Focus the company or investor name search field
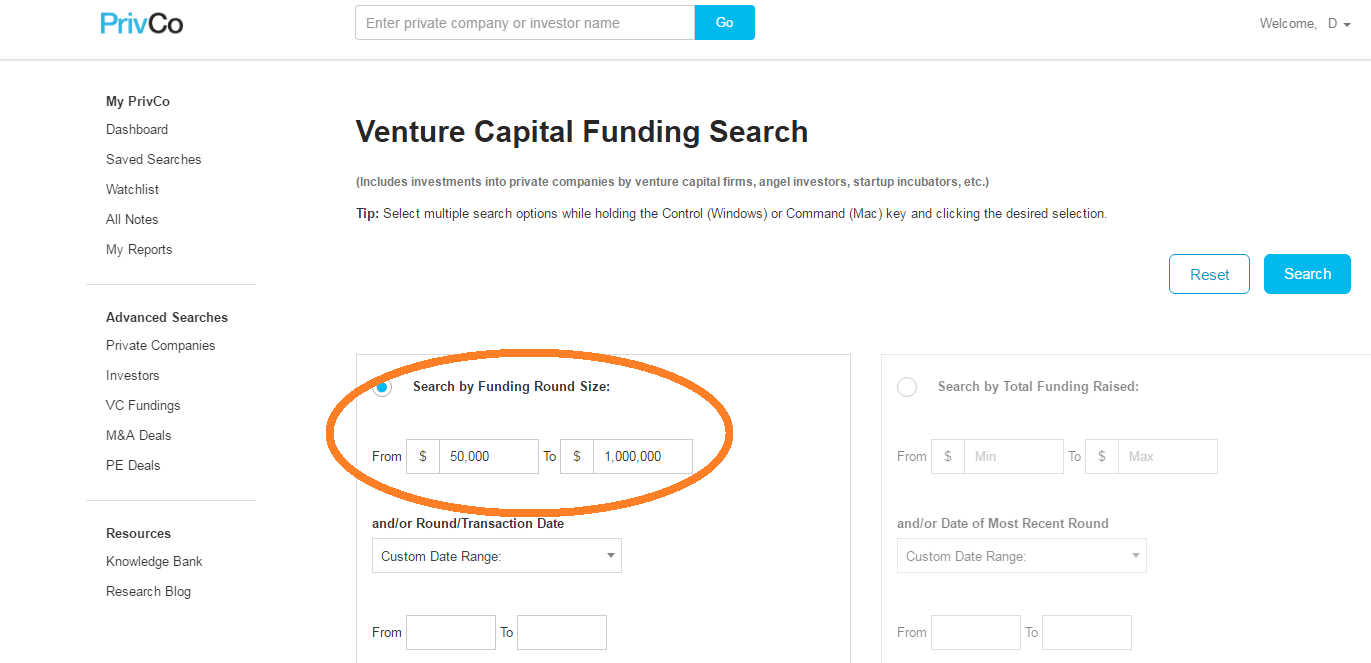The width and height of the screenshot is (1371, 663). pyautogui.click(x=525, y=22)
